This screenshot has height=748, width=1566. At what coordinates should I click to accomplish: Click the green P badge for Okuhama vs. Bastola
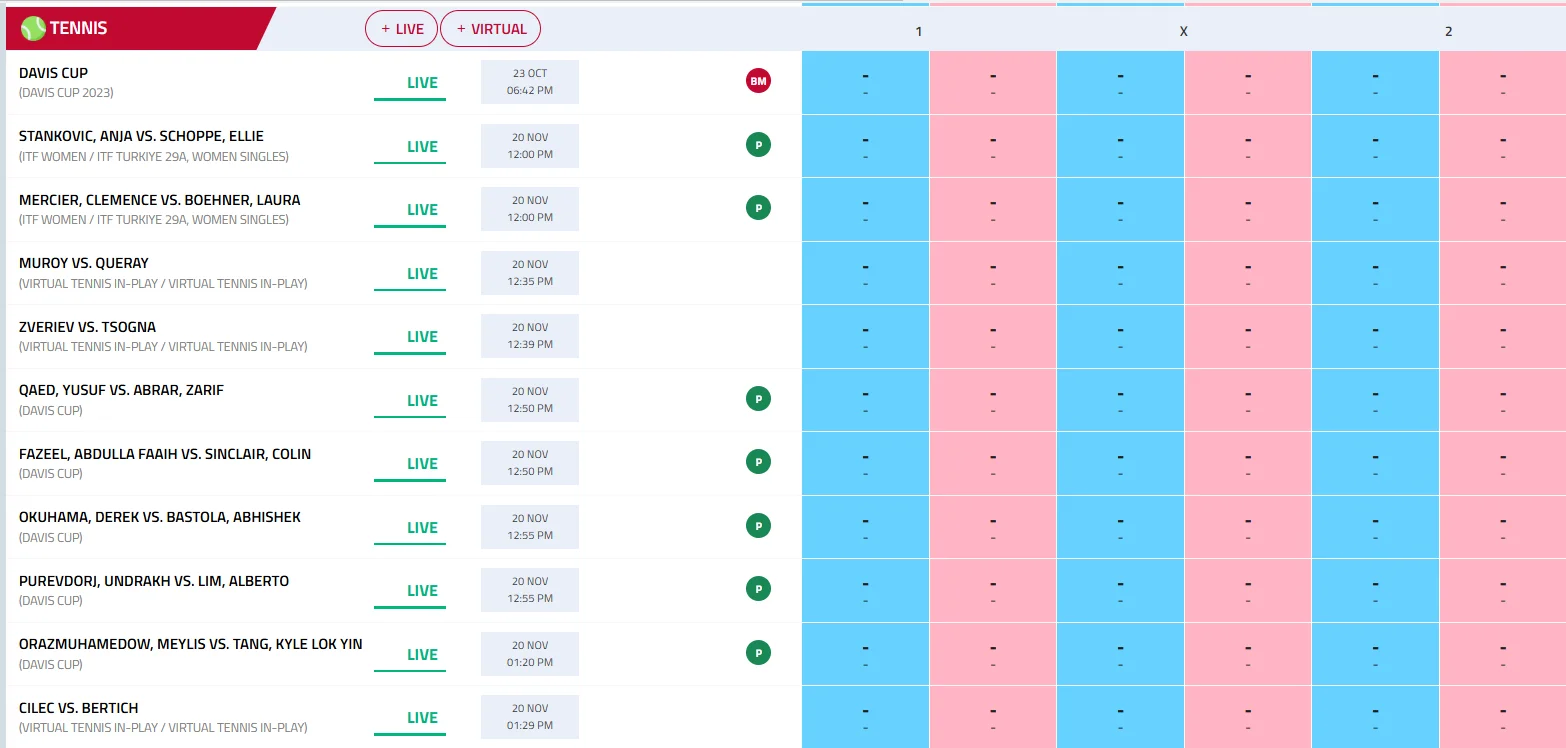pyautogui.click(x=758, y=526)
